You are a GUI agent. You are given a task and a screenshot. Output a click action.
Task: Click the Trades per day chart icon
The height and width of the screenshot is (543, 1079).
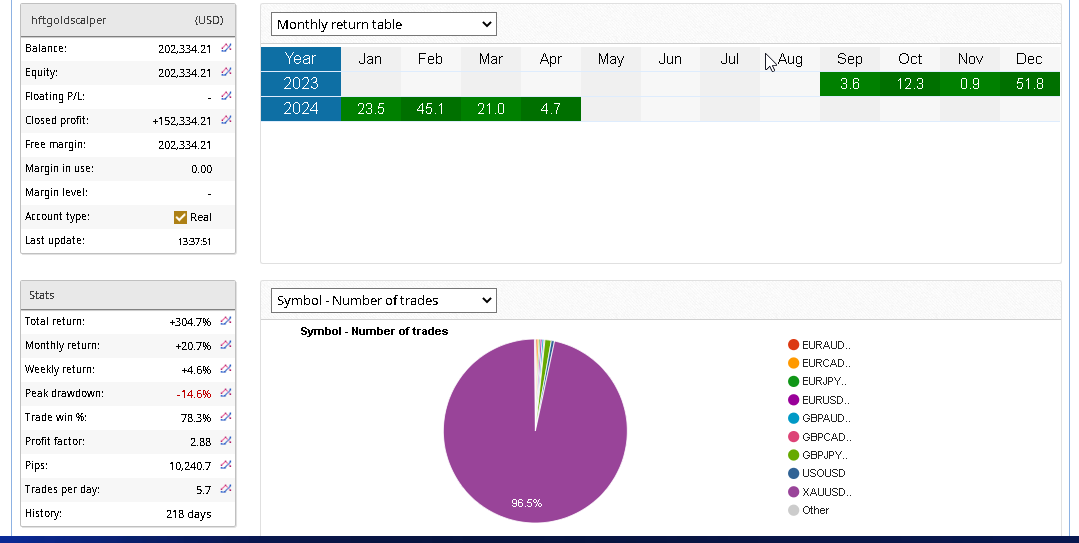226,489
